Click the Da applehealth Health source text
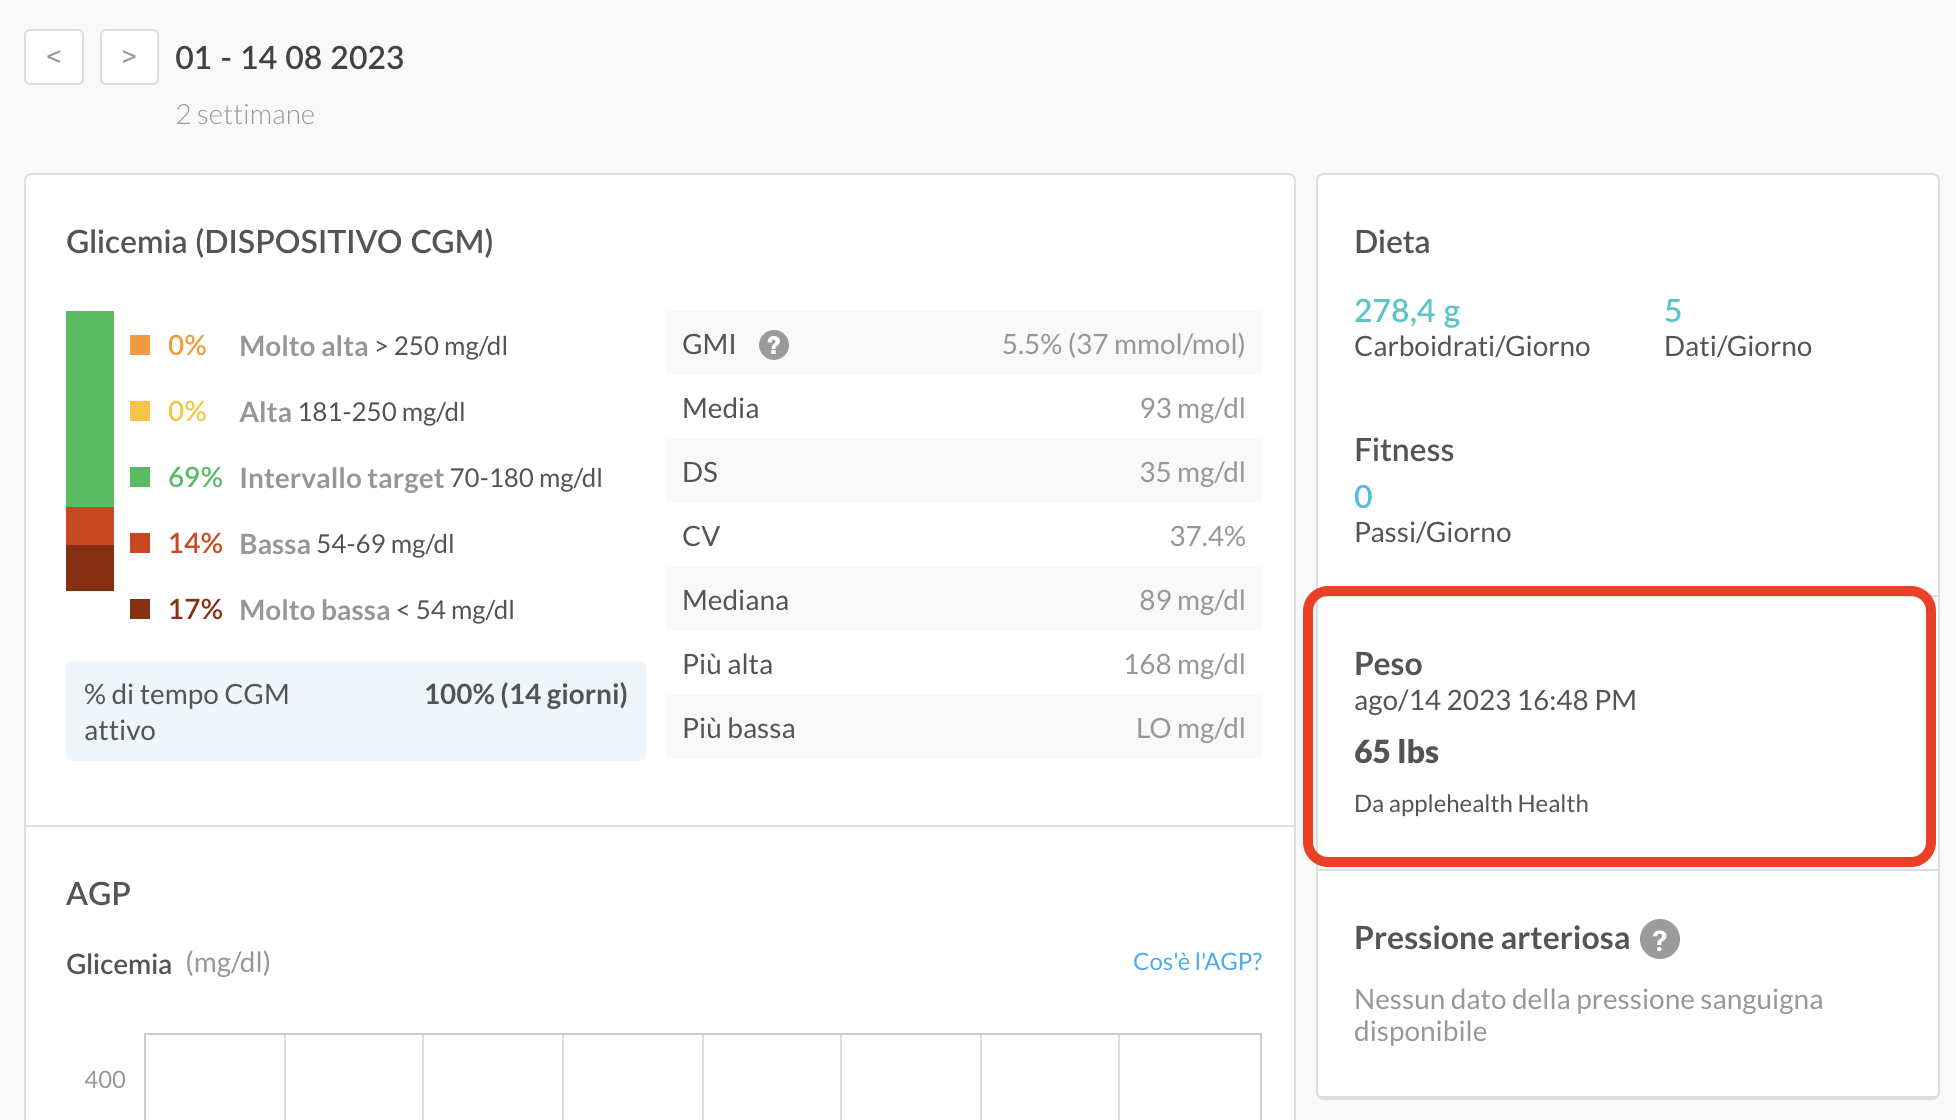1956x1120 pixels. 1471,804
